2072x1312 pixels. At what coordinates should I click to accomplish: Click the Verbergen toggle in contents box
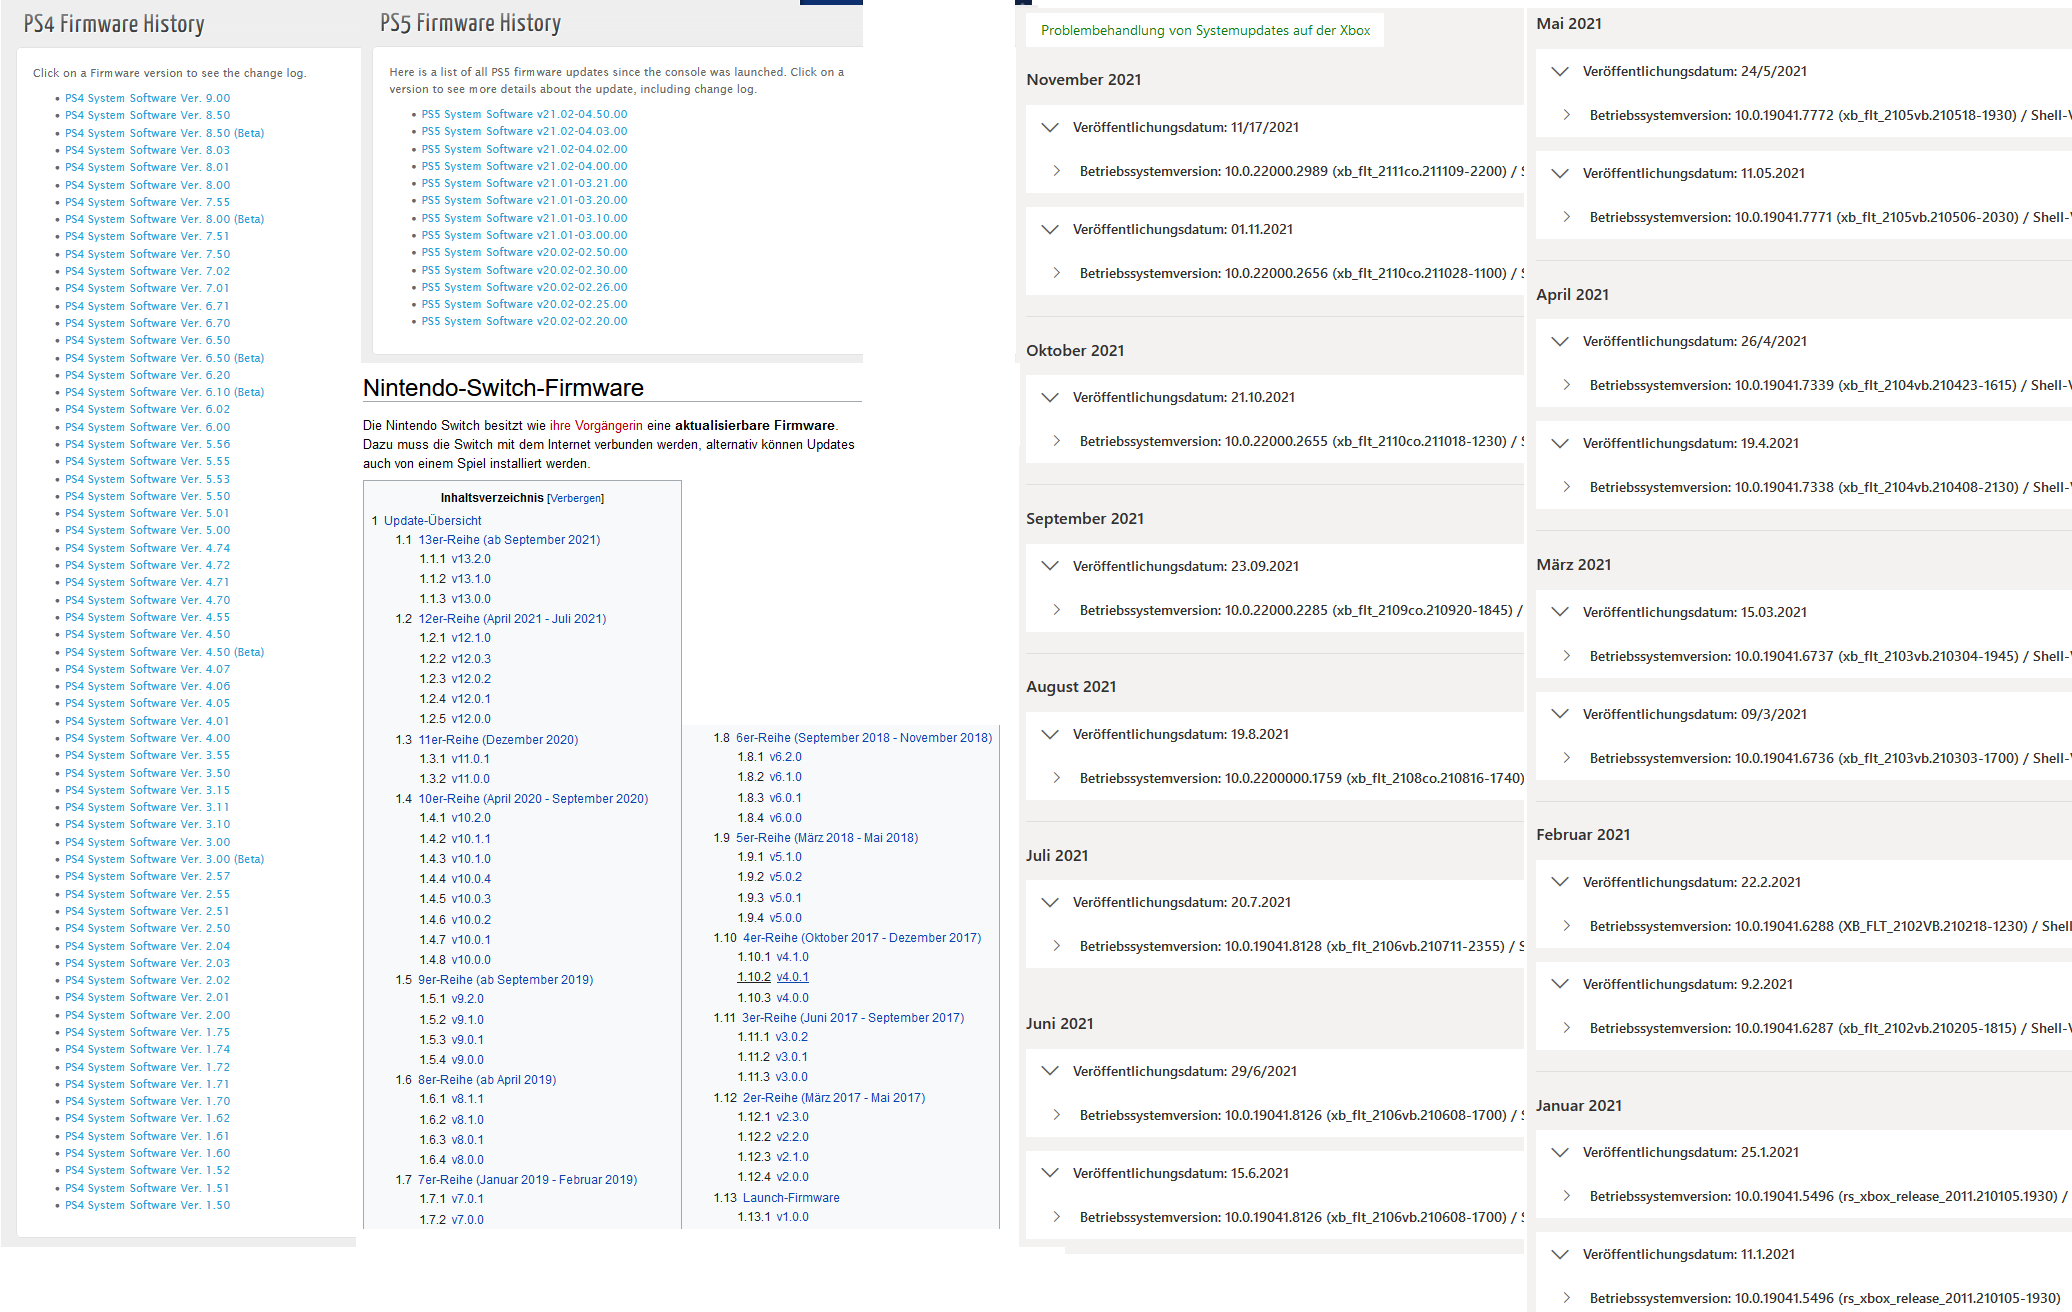[x=576, y=498]
